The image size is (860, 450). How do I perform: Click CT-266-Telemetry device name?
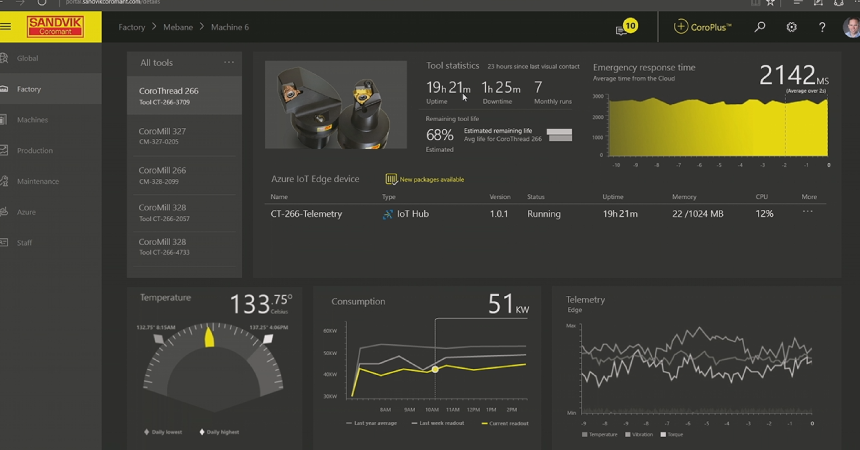(306, 214)
